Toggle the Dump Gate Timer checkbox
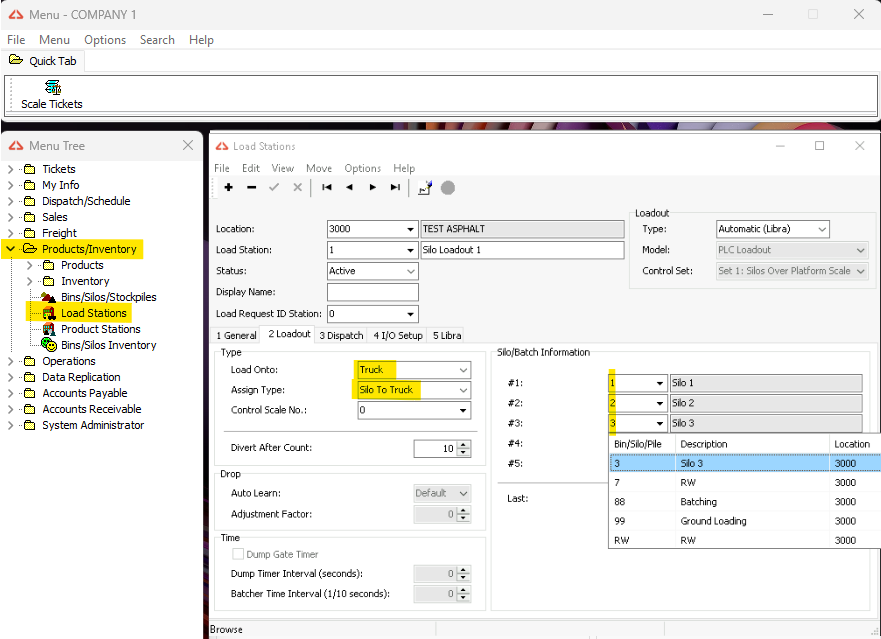Viewport: 881px width, 639px height. [x=238, y=554]
